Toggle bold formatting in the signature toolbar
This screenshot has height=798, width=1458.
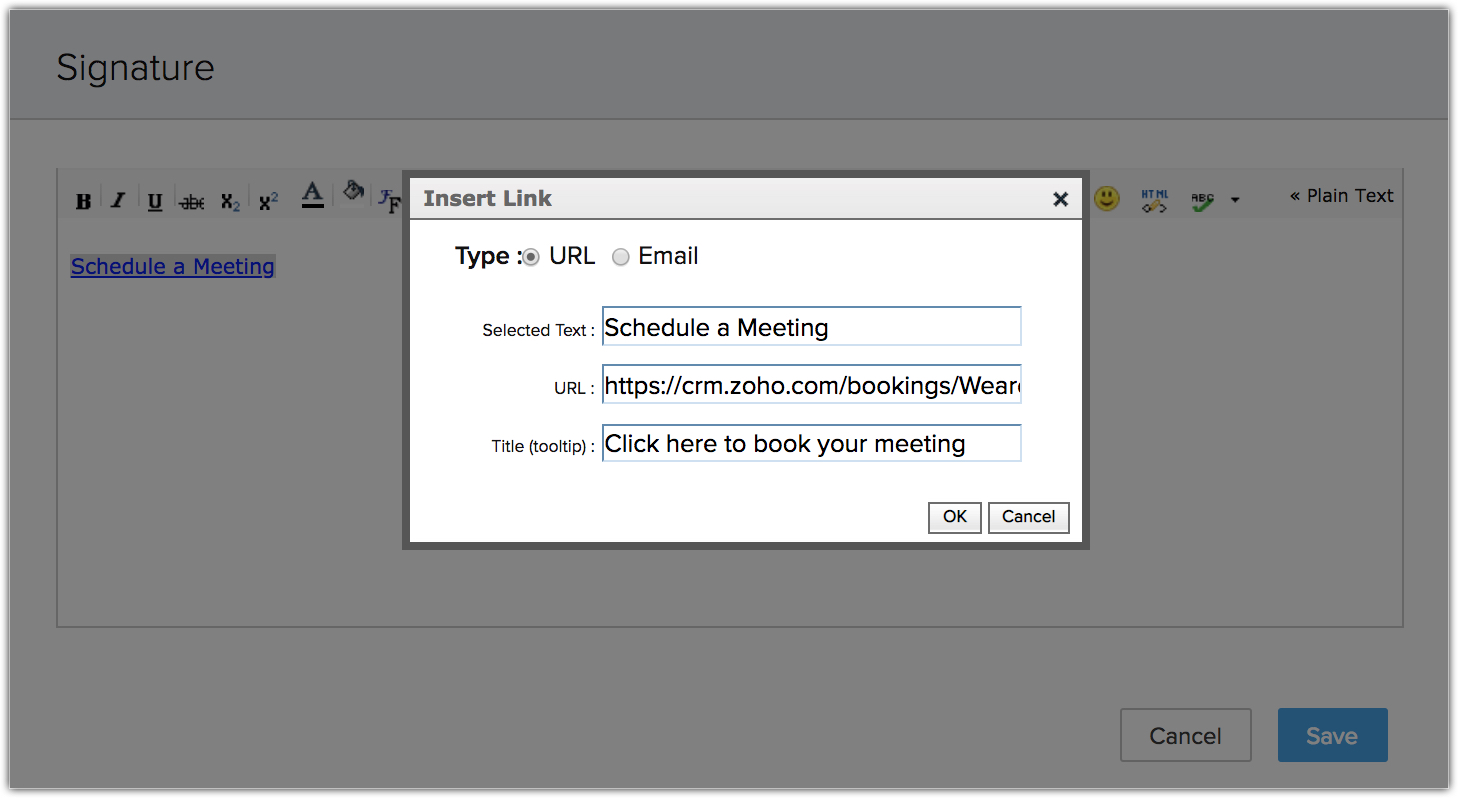(x=83, y=201)
